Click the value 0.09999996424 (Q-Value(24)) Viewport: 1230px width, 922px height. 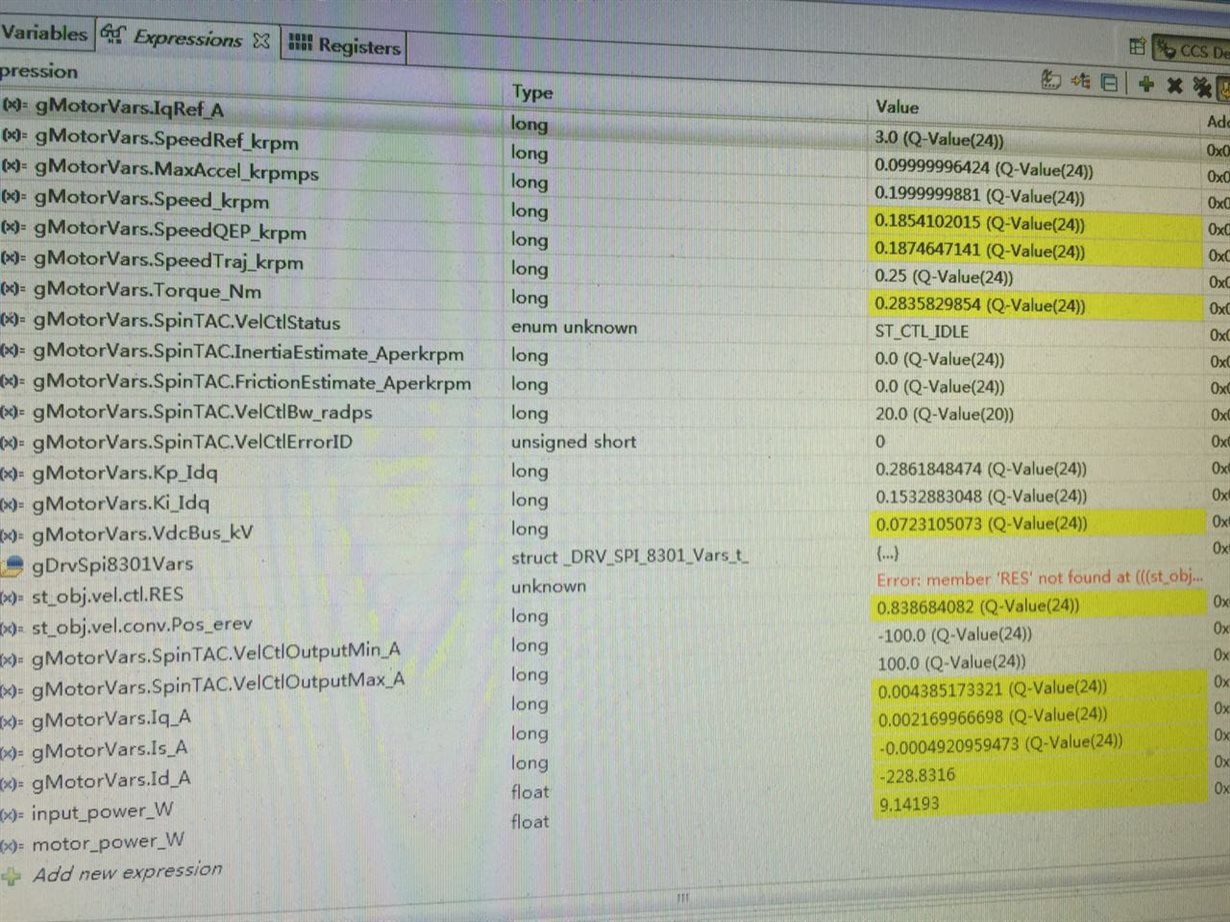pos(984,169)
